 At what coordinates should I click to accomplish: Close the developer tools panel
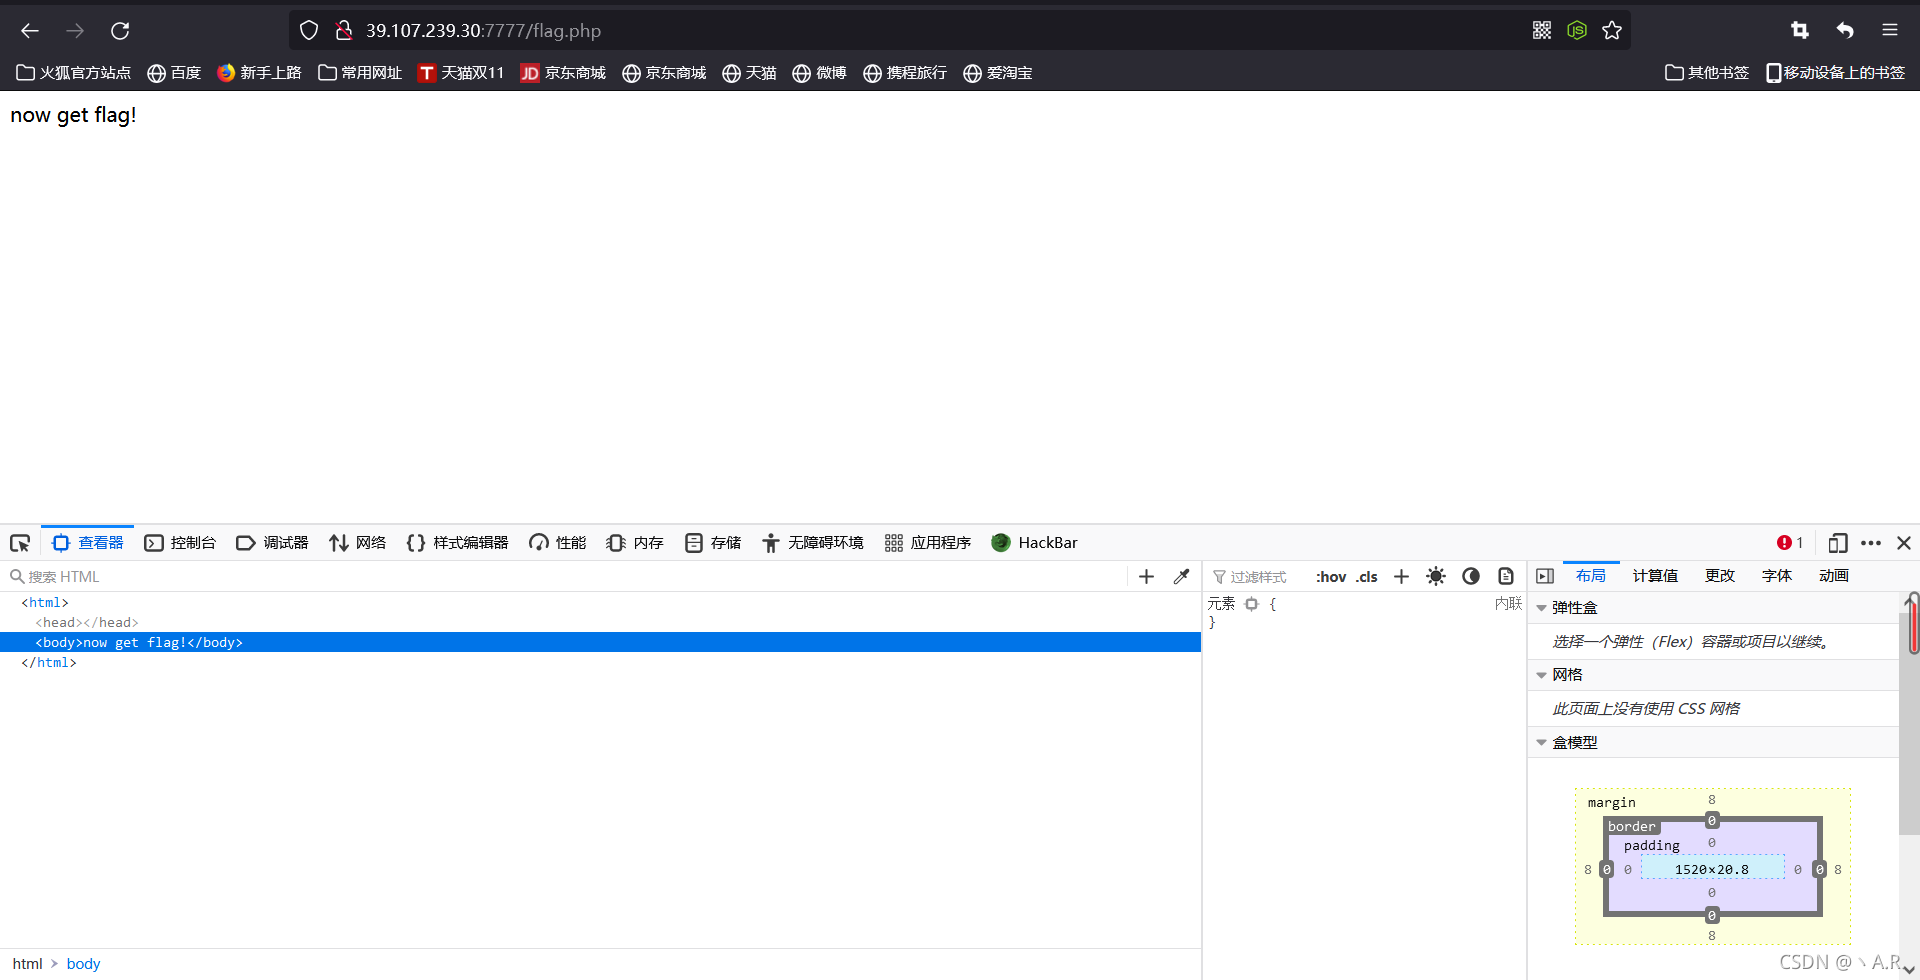(1904, 543)
